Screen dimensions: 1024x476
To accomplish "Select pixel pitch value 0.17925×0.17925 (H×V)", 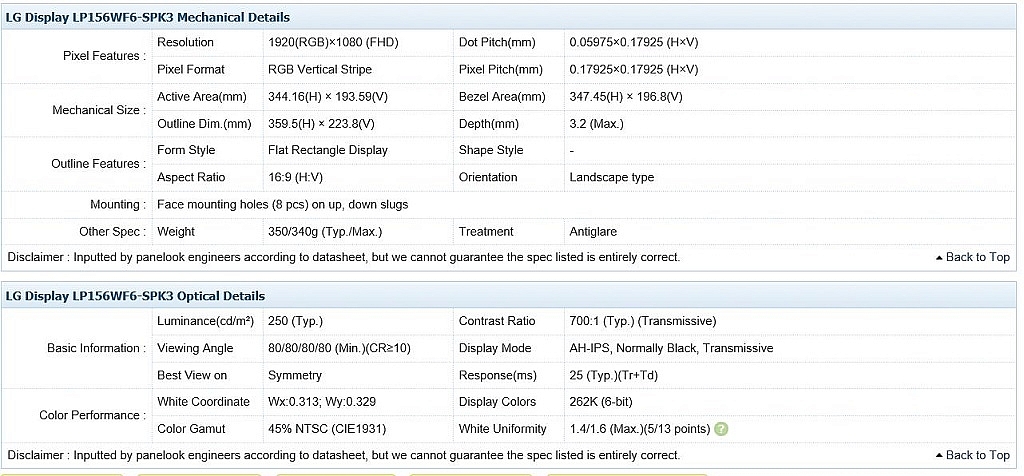I will click(633, 69).
